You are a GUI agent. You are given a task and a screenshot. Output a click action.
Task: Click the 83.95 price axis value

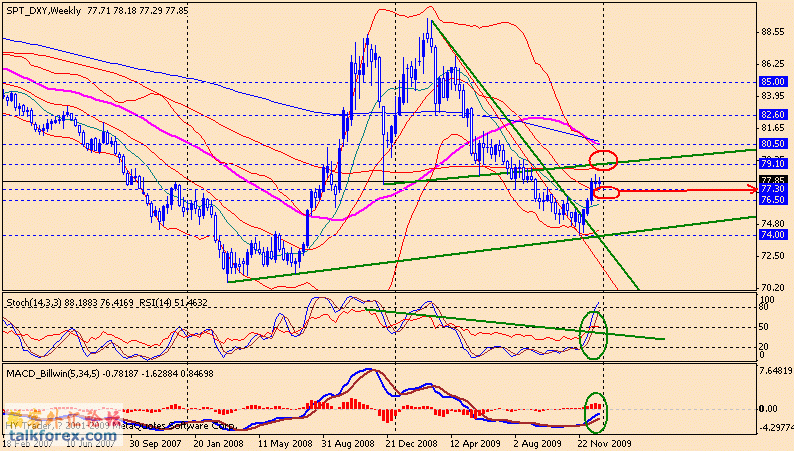(x=773, y=96)
